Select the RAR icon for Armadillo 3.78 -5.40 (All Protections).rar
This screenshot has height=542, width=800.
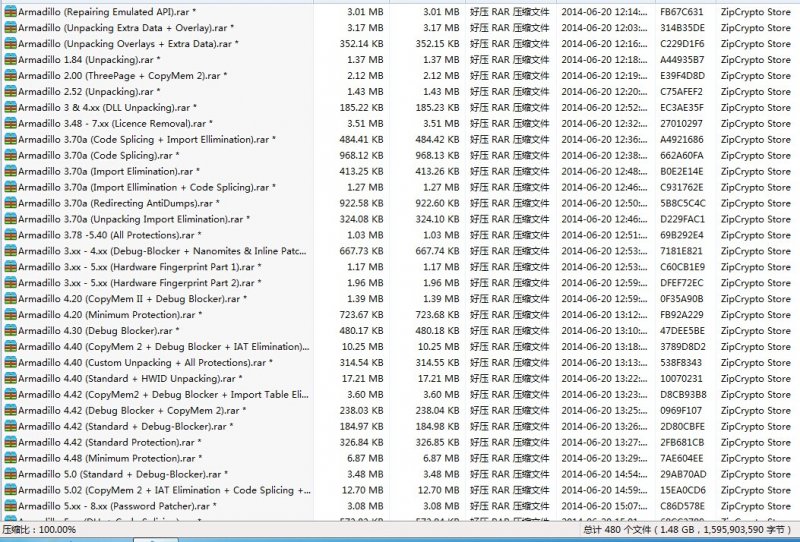coord(10,235)
